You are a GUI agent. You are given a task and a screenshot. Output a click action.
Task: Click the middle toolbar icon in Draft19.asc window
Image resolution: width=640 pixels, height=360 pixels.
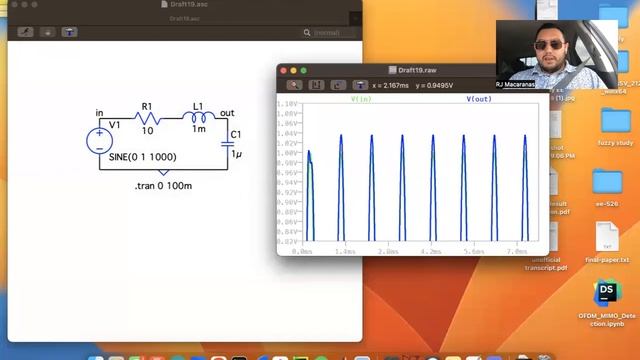47,32
